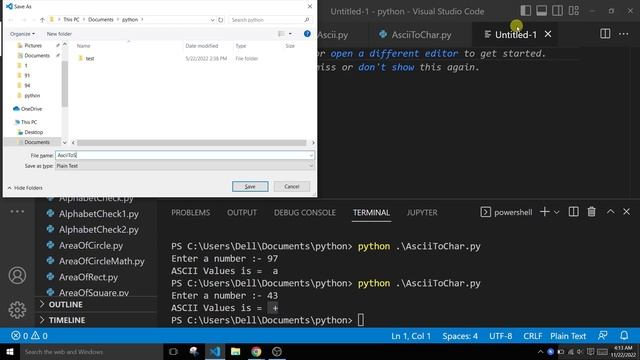Open editor More Actions ellipsis
640x360 pixels.
click(624, 34)
